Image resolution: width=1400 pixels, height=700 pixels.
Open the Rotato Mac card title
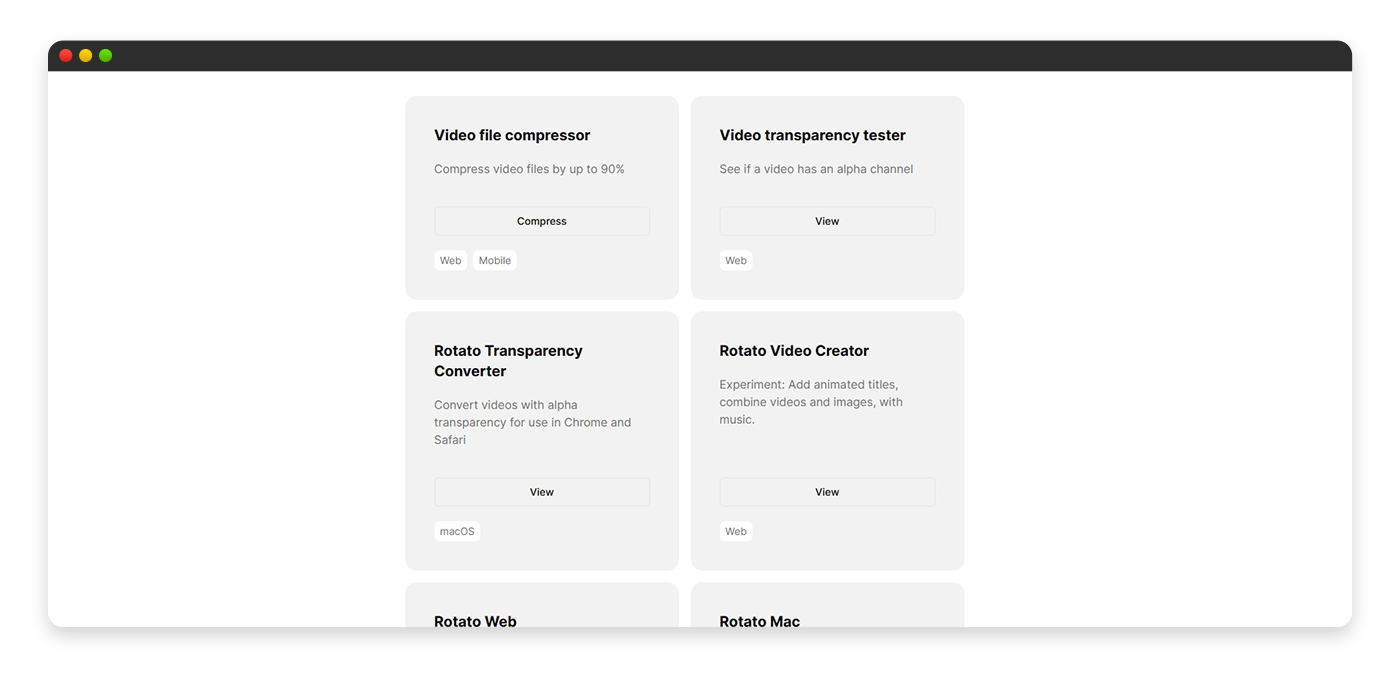tap(760, 621)
